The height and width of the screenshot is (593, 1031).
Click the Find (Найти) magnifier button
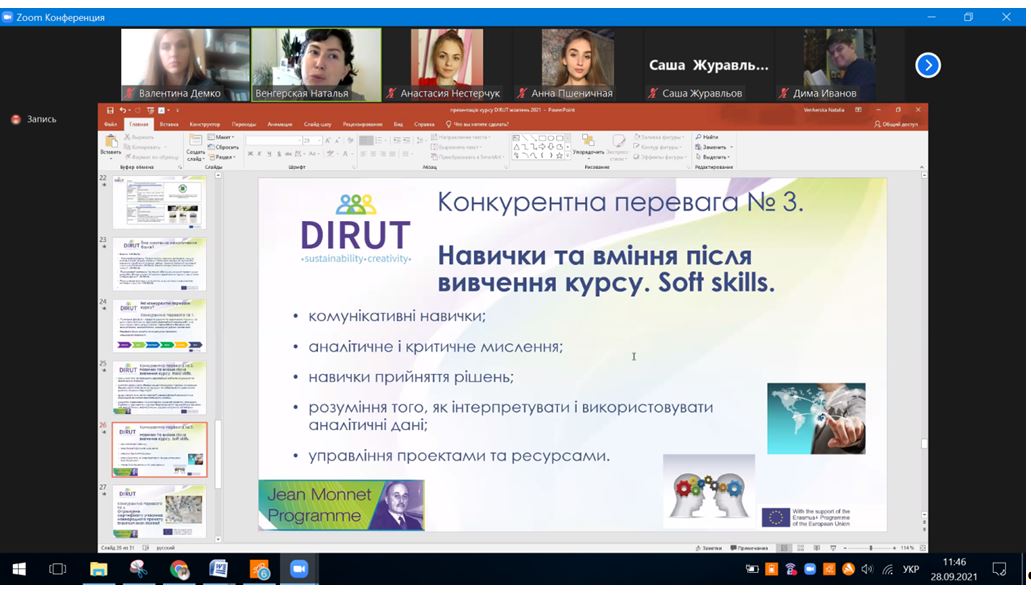(x=708, y=137)
